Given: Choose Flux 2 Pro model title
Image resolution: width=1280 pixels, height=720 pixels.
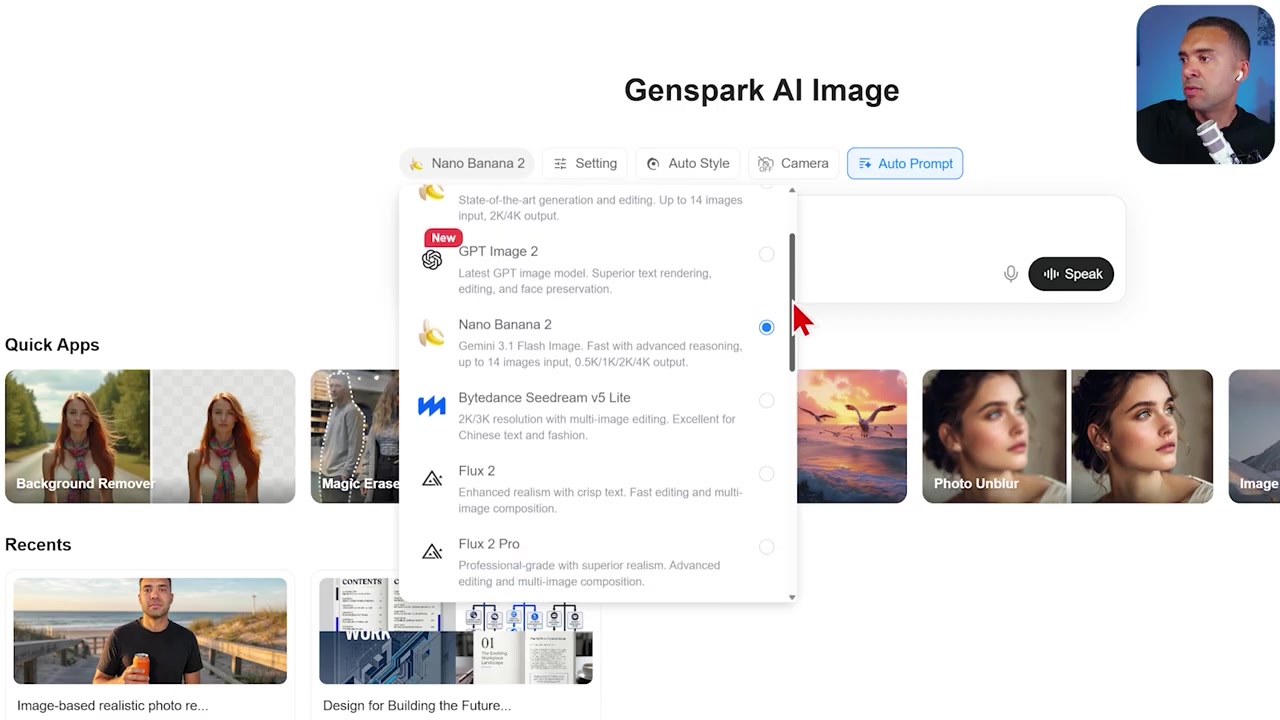Looking at the screenshot, I should [489, 543].
